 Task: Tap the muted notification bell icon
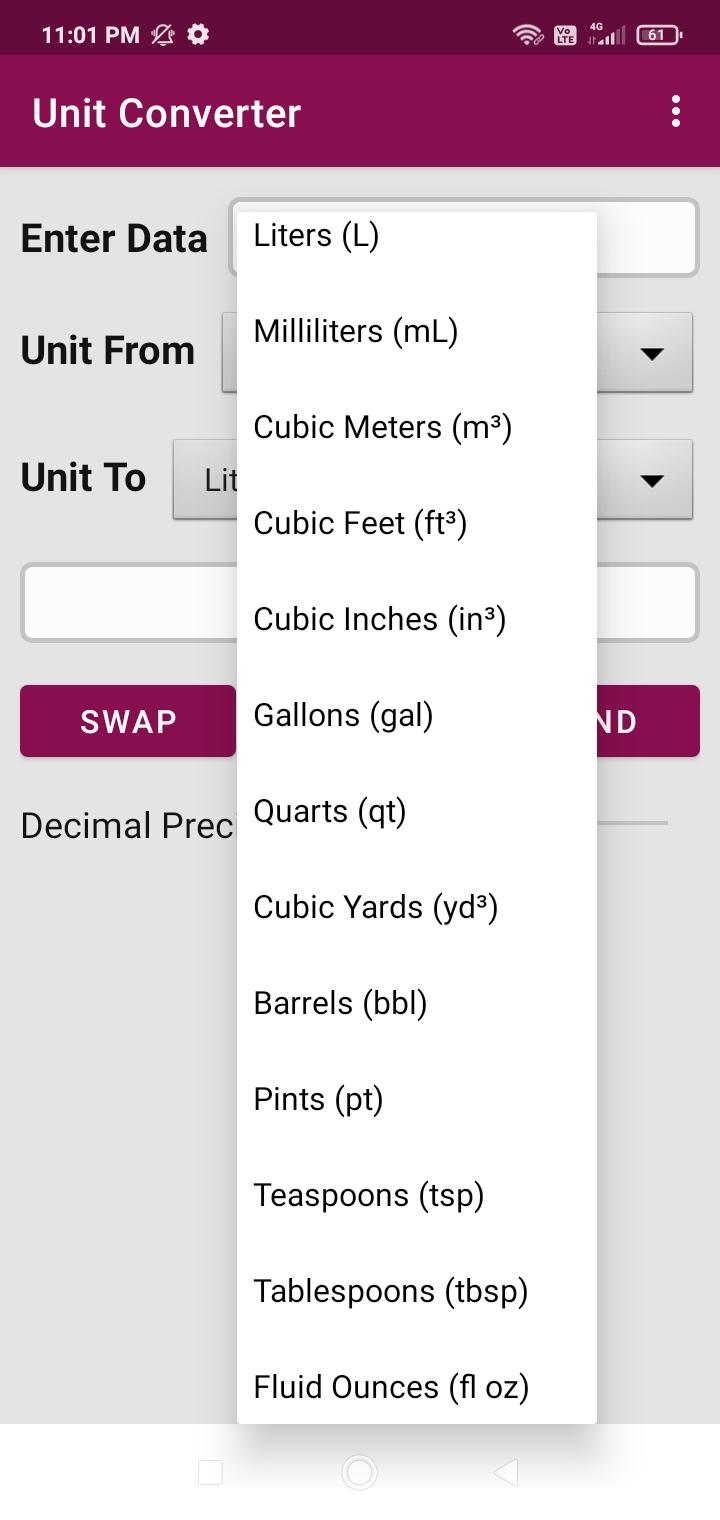tap(162, 35)
